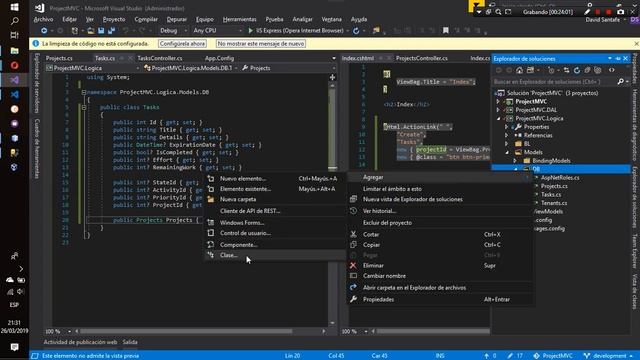Image resolution: width=640 pixels, height=360 pixels.
Task: Click the new project toolbar icon
Action: coord(75,31)
